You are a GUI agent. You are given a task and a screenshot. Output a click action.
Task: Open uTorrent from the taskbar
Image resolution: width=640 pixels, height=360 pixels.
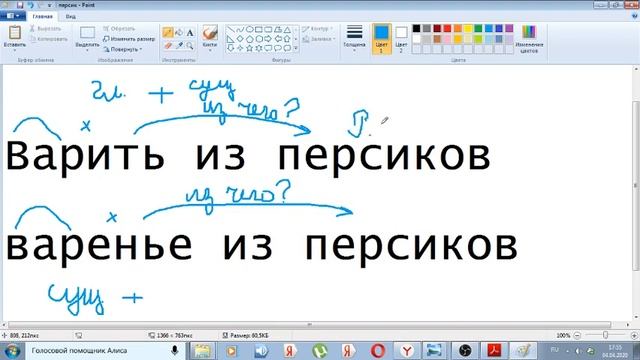click(x=320, y=351)
